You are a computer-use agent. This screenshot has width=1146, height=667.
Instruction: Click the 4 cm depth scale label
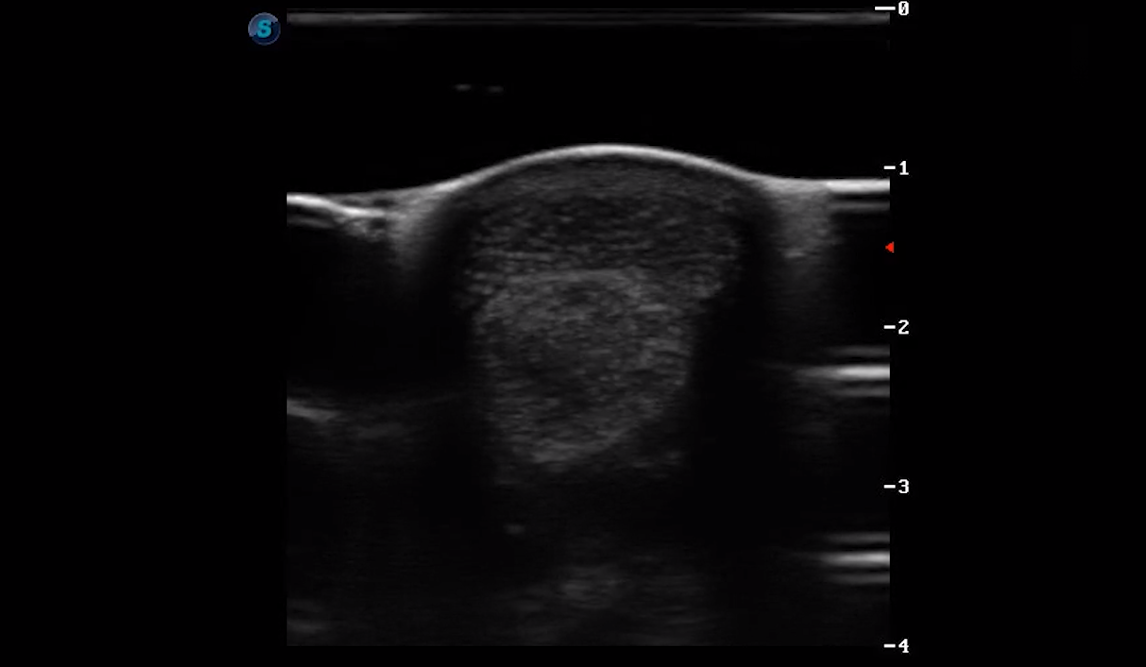pyautogui.click(x=904, y=646)
